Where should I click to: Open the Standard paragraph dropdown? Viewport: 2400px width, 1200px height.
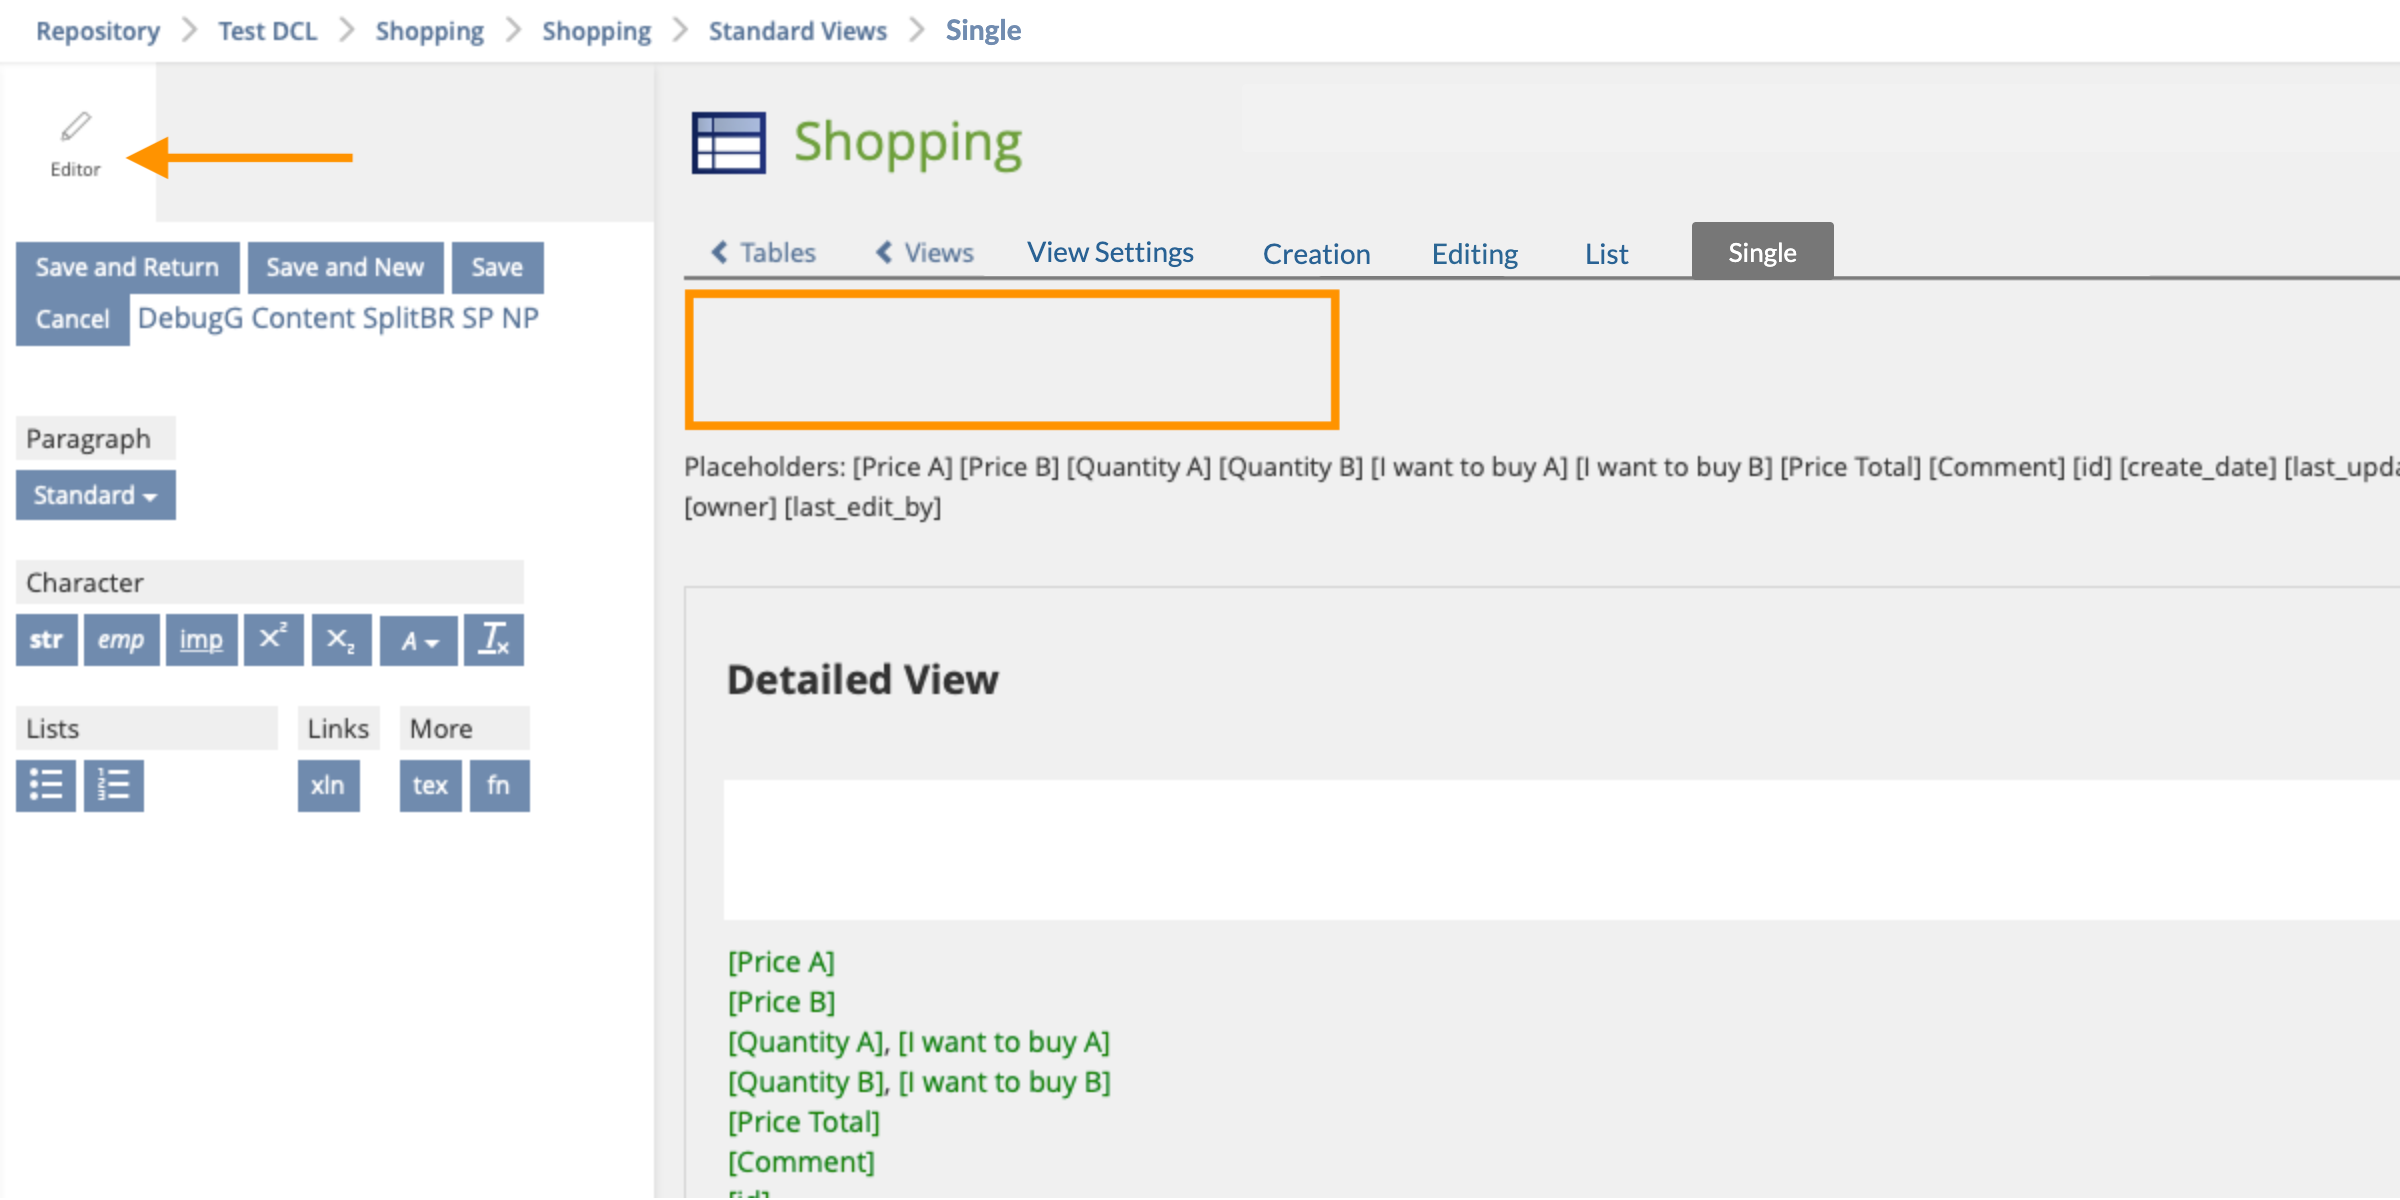(x=95, y=495)
